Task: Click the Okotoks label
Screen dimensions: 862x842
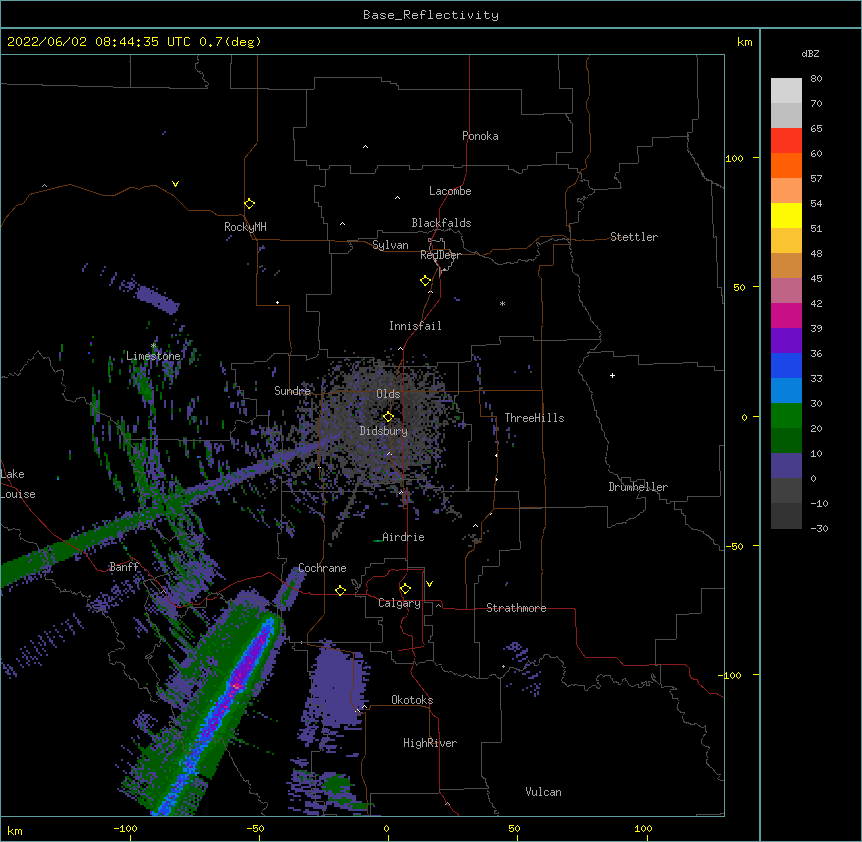Action: tap(412, 700)
